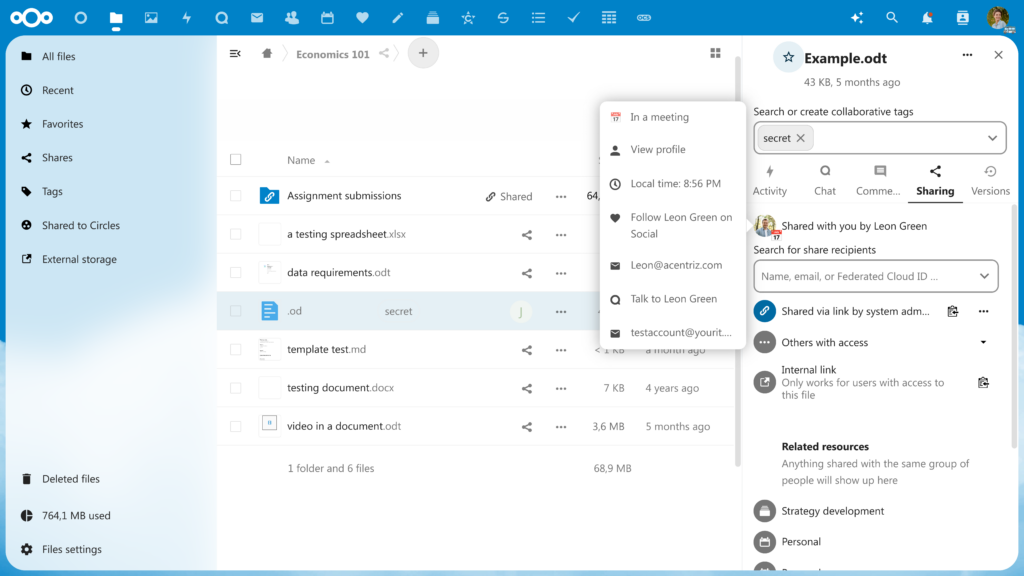Open the Deck app from the top bar
The image size is (1024, 576).
[432, 17]
